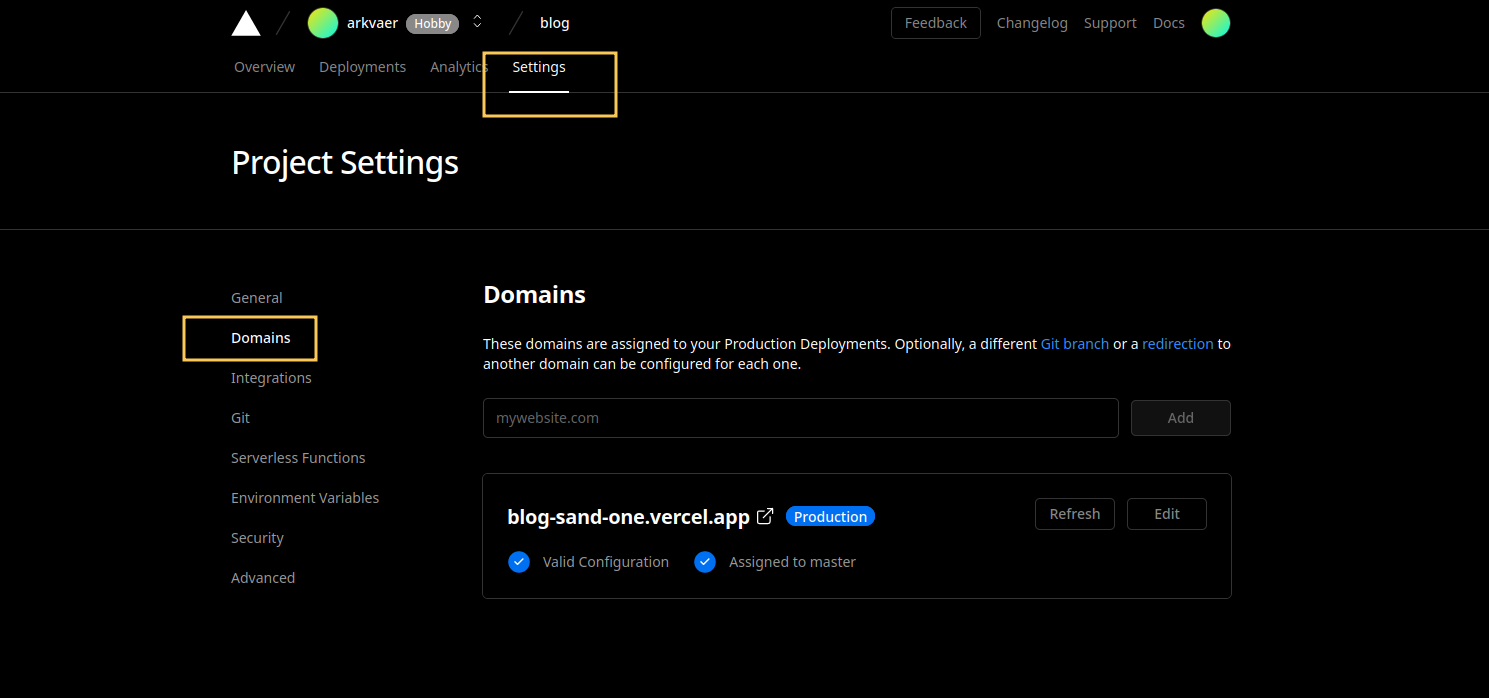The width and height of the screenshot is (1489, 698).
Task: Click the Feedback button
Action: [936, 23]
